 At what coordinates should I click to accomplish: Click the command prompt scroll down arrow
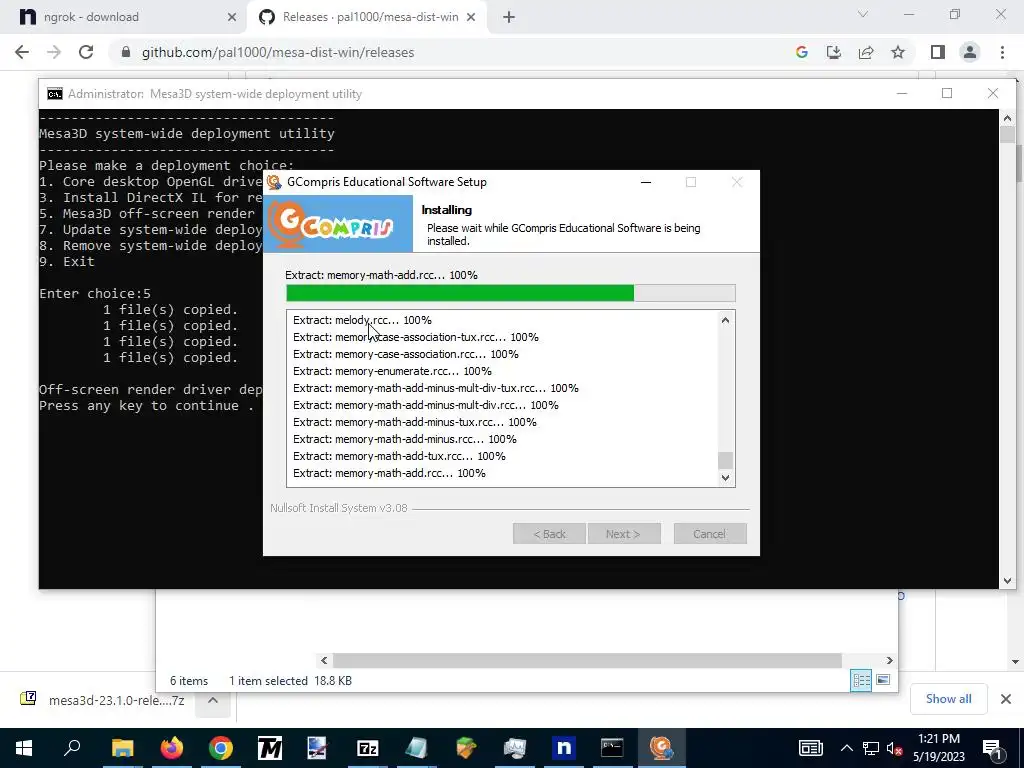1007,581
